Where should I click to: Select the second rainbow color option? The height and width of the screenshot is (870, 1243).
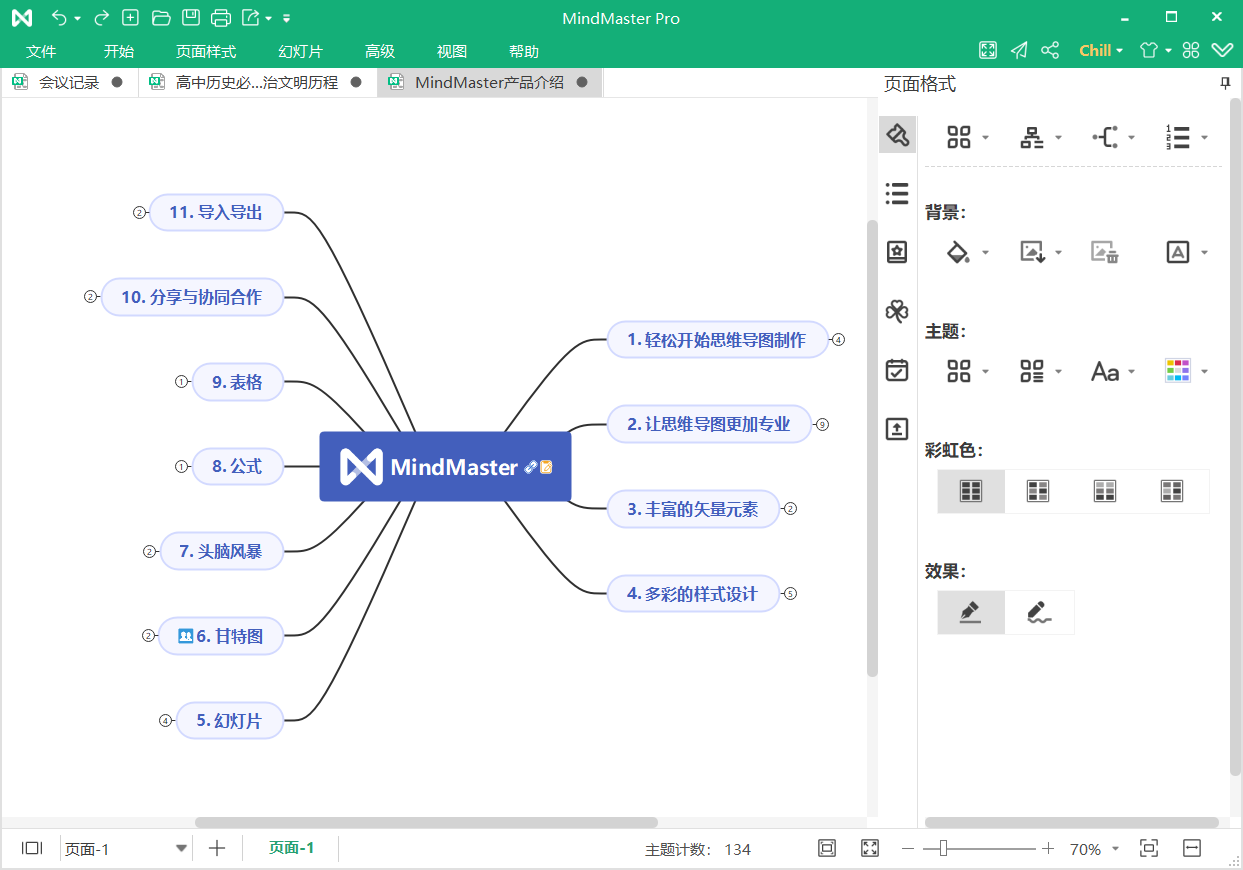tap(1038, 491)
